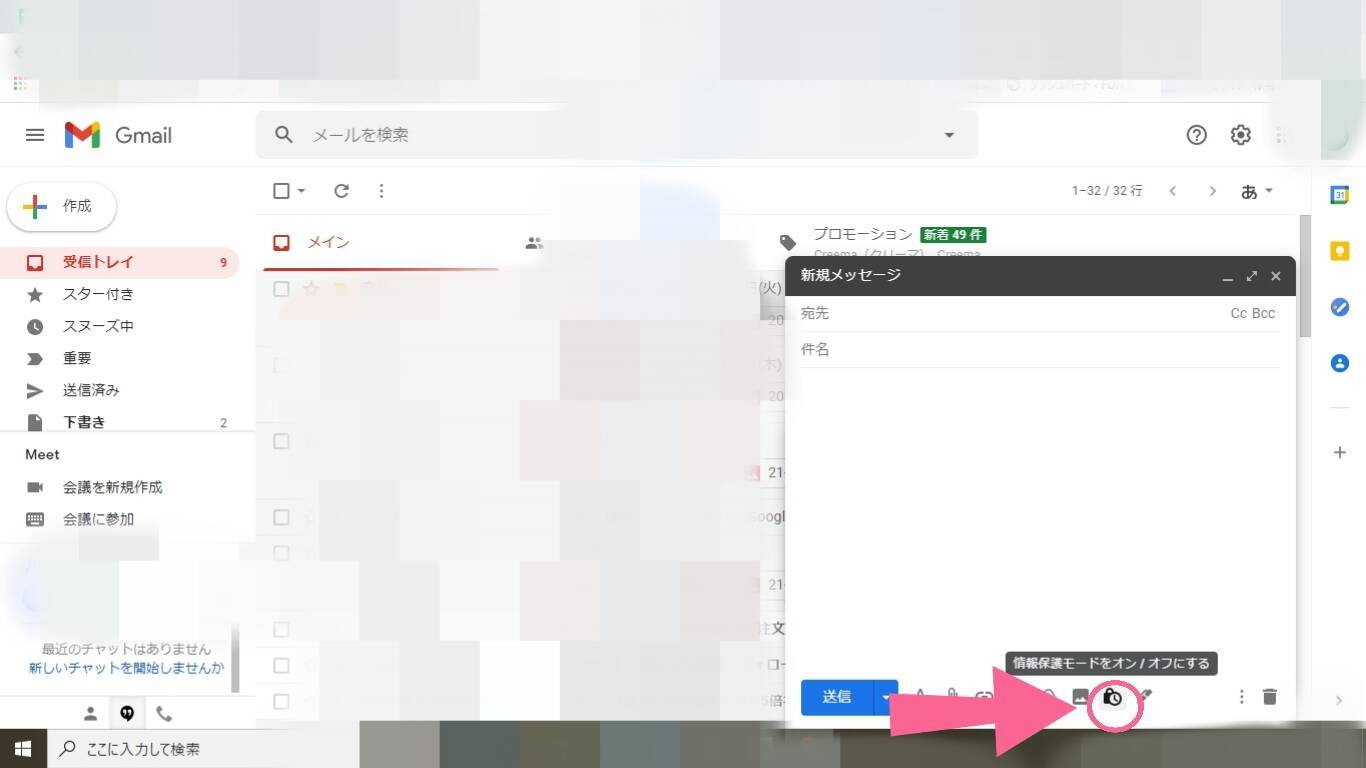The width and height of the screenshot is (1366, 768).
Task: Show Hangouts contacts person icon
Action: tap(90, 714)
